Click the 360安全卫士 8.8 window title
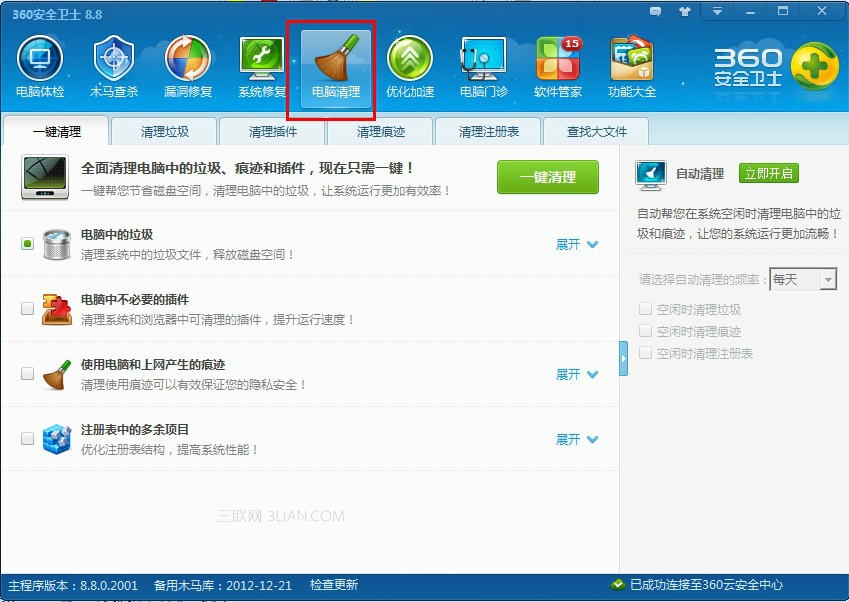This screenshot has height=602, width=849. 57,14
